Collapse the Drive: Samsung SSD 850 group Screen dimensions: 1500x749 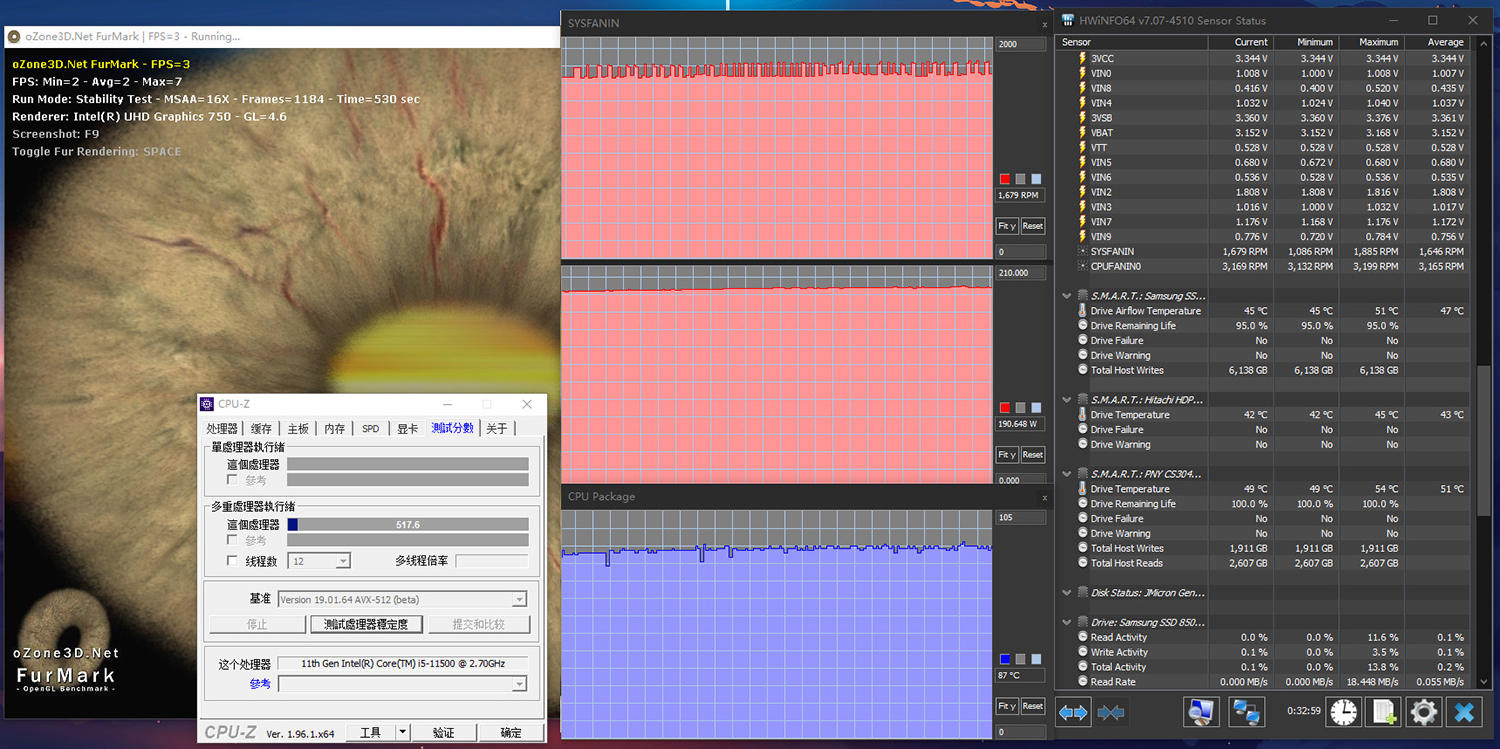(x=1066, y=622)
